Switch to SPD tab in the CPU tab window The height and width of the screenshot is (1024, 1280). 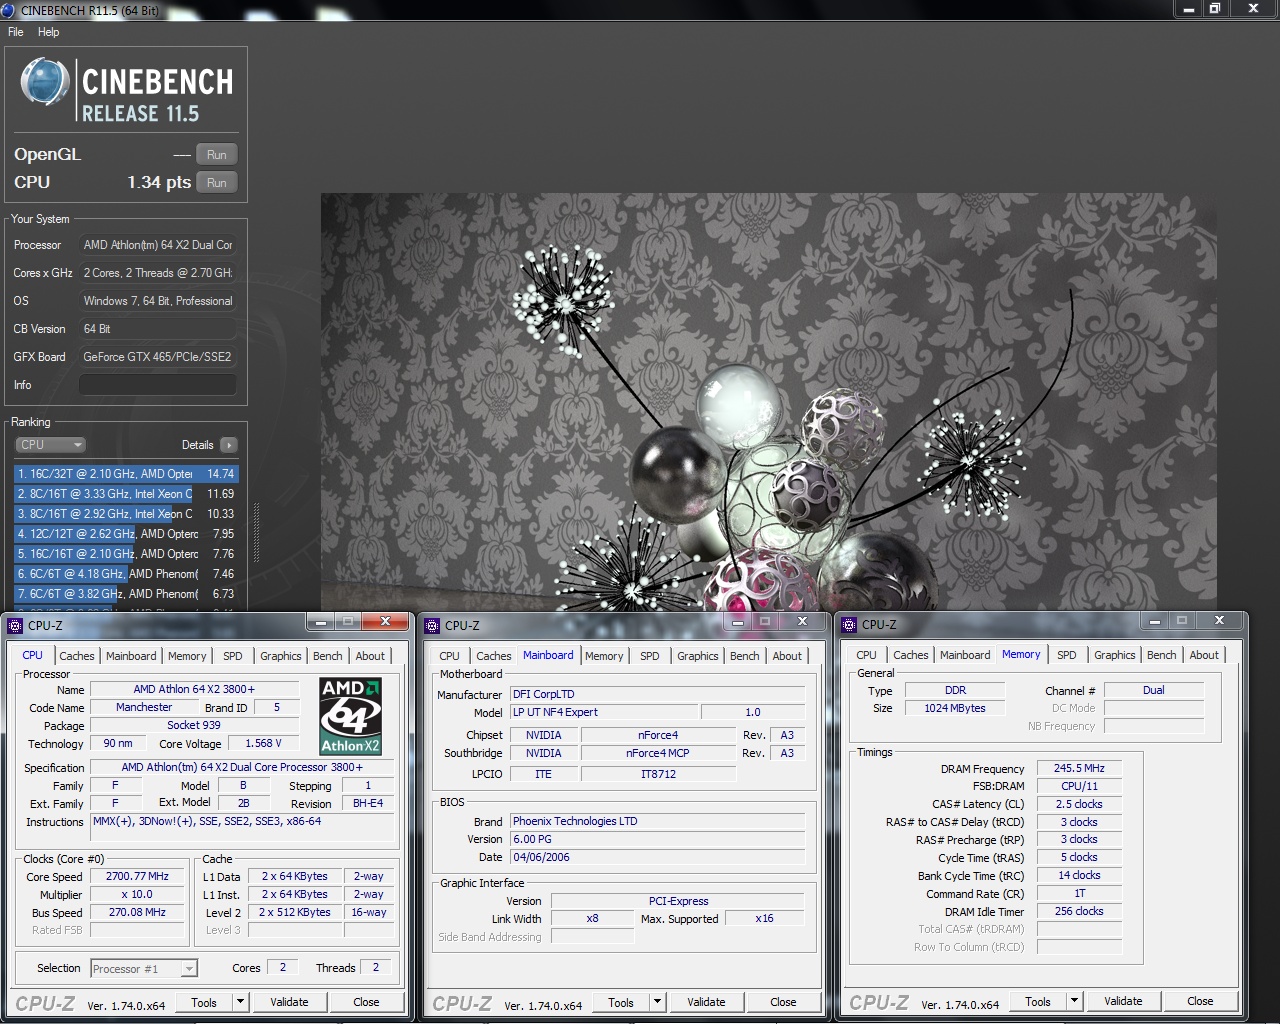click(233, 656)
